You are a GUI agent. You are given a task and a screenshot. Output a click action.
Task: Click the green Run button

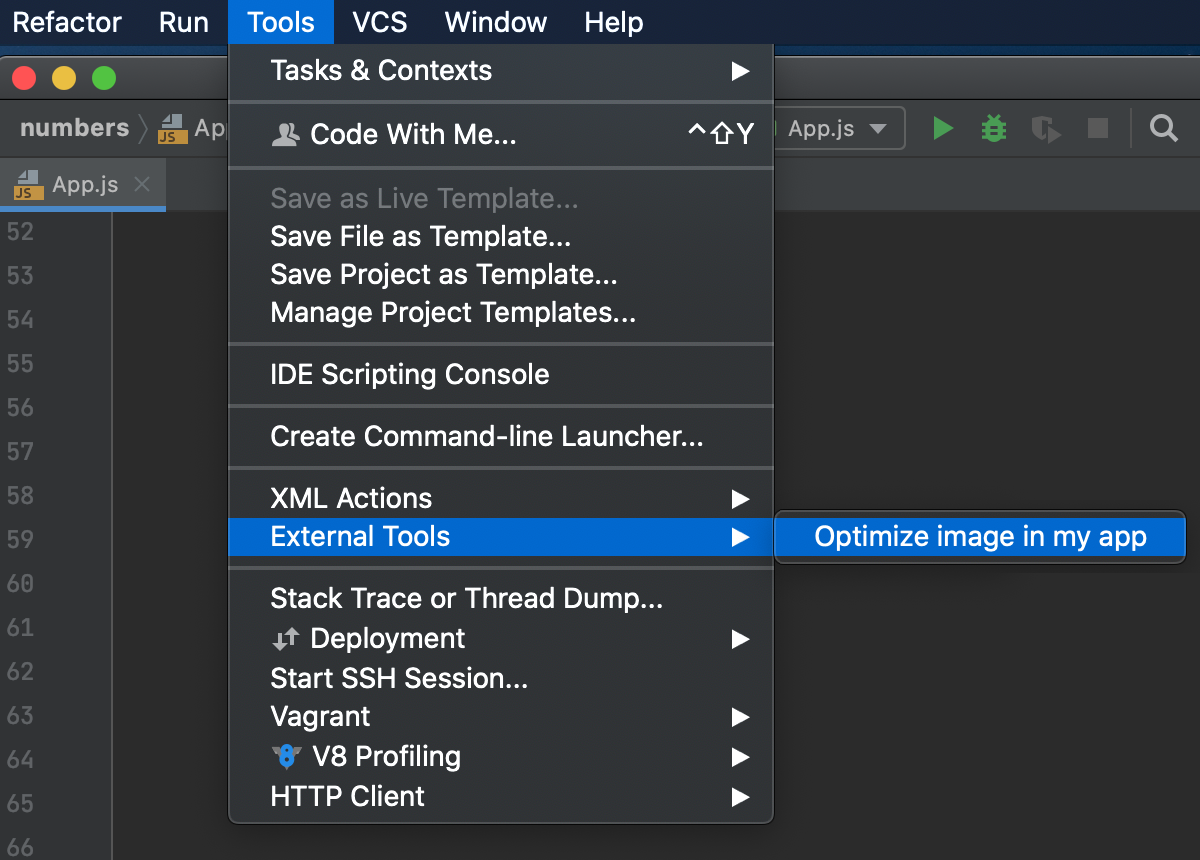point(942,128)
